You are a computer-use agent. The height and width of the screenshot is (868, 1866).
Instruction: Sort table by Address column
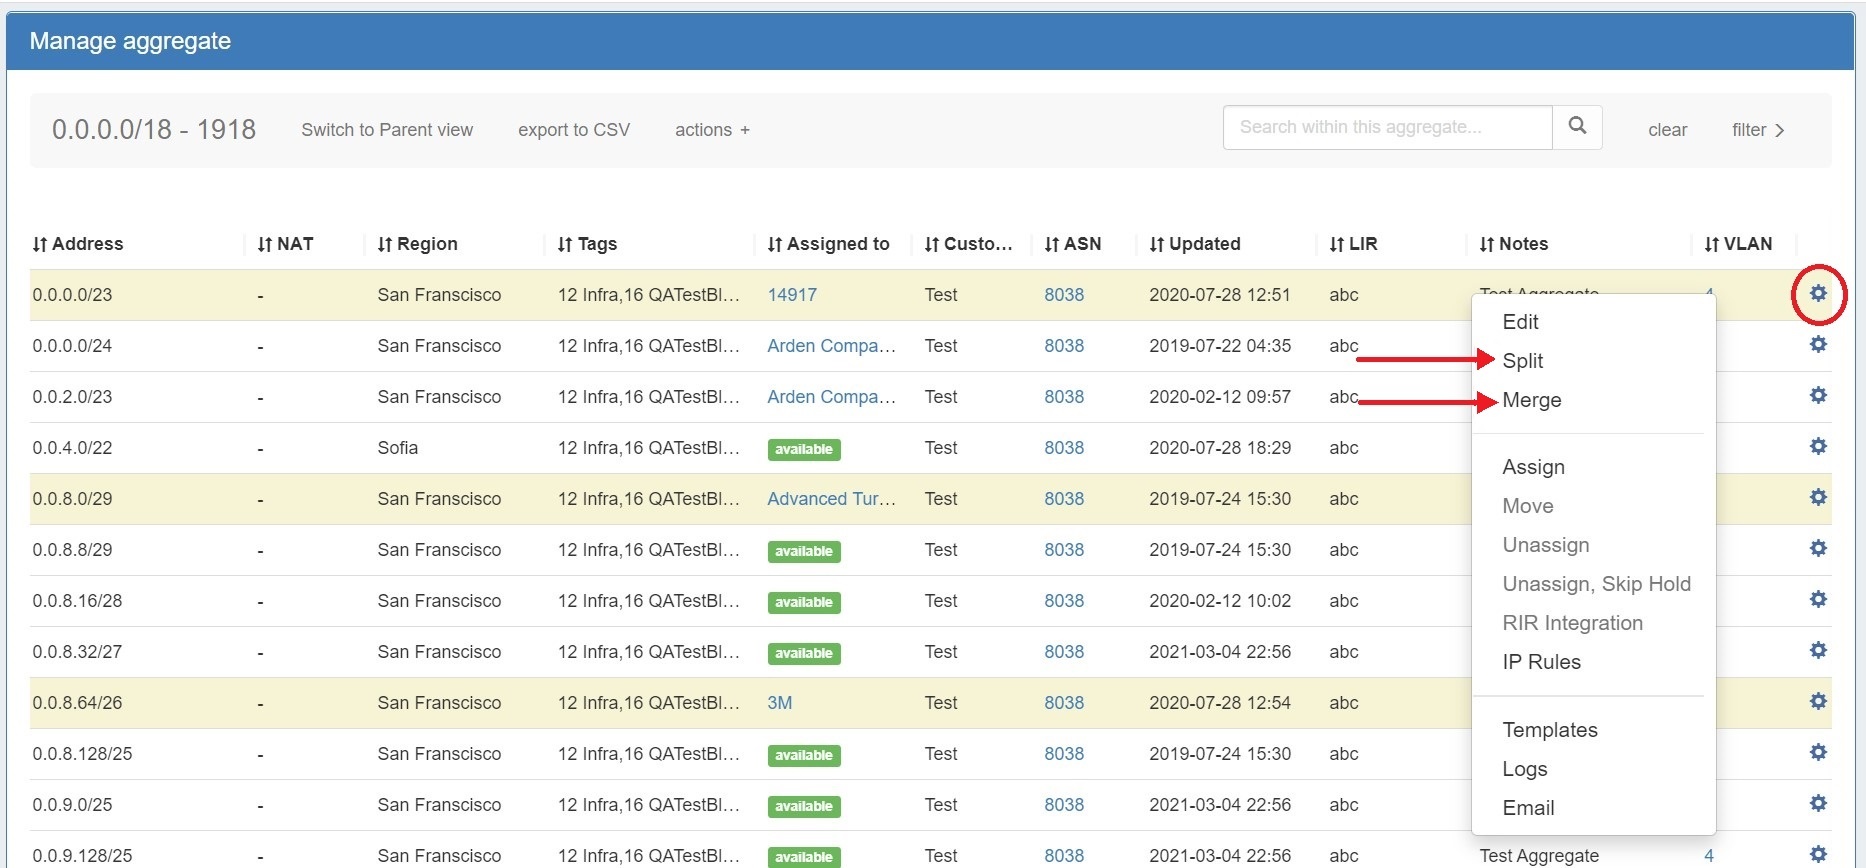coord(78,244)
